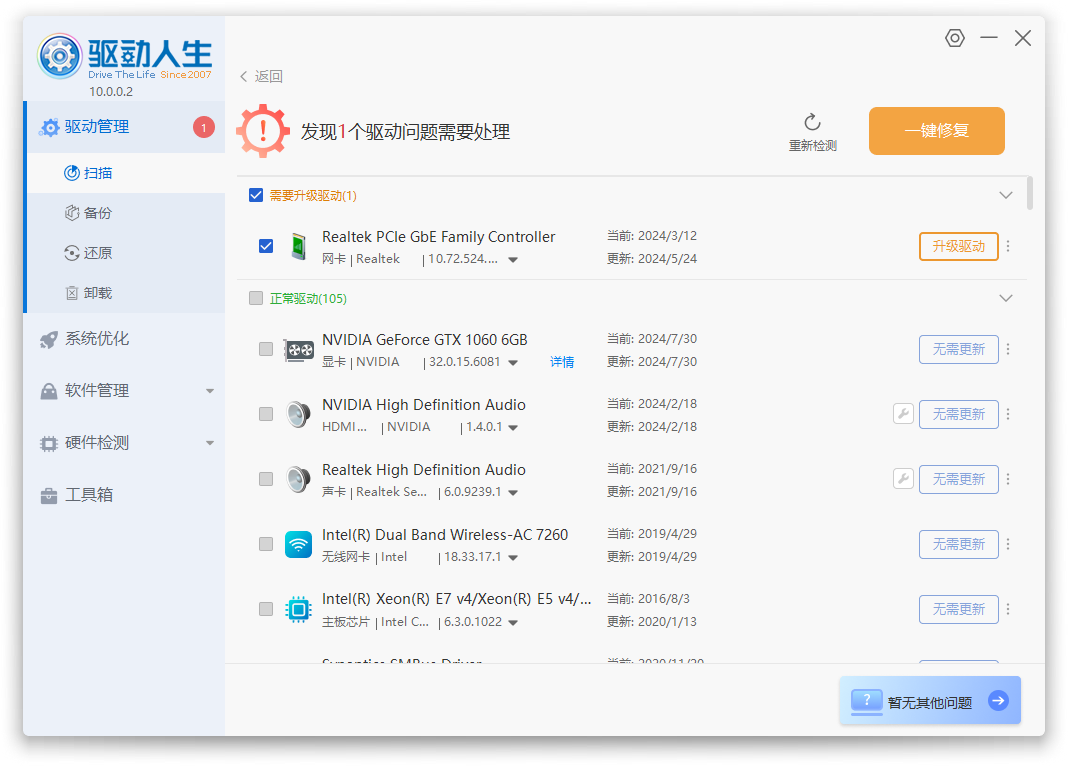Open more options dots for GeForce GTX 1060
This screenshot has height=766, width=1068.
(1008, 349)
